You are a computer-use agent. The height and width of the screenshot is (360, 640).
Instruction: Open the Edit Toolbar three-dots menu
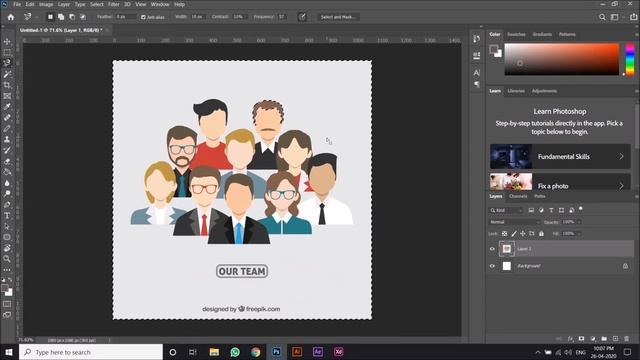(7, 270)
